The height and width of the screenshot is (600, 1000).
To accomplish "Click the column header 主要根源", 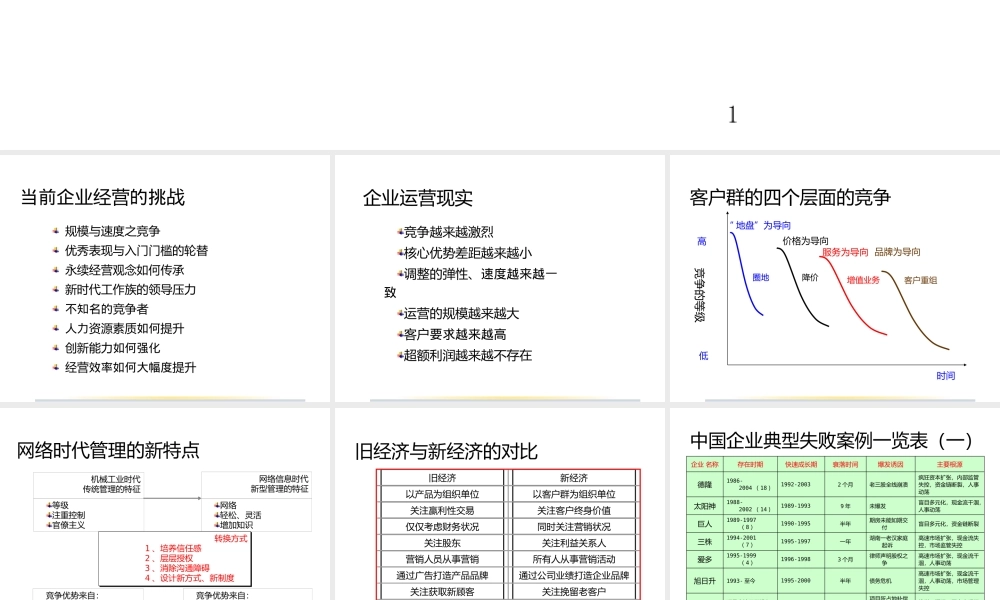I will (x=950, y=464).
